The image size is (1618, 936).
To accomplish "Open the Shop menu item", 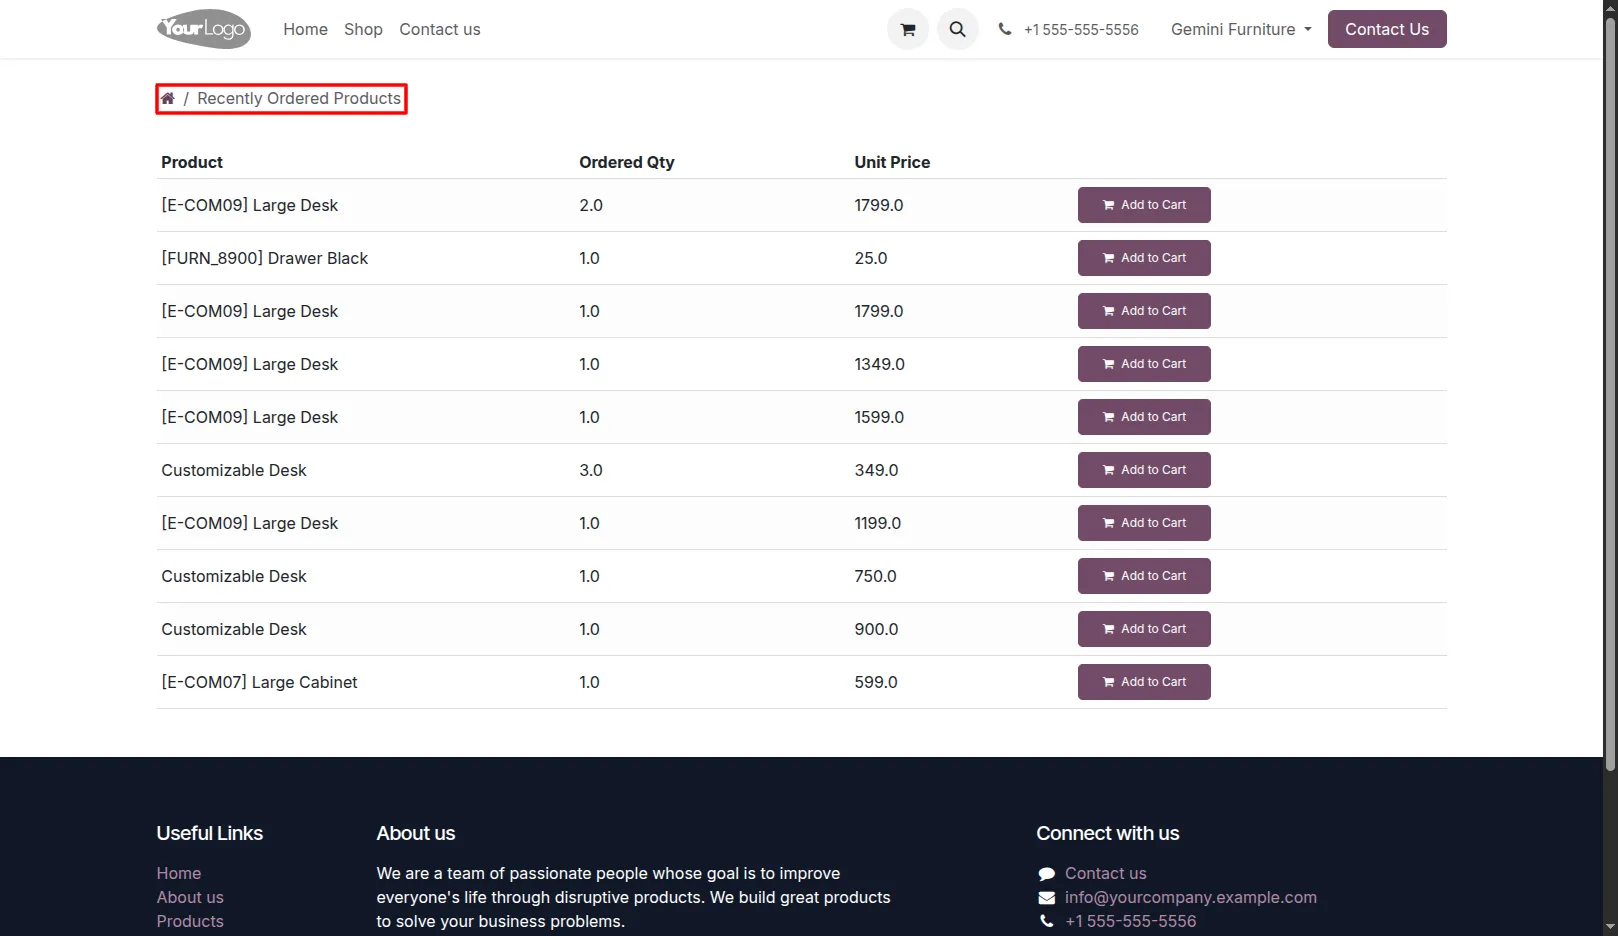I will point(363,29).
